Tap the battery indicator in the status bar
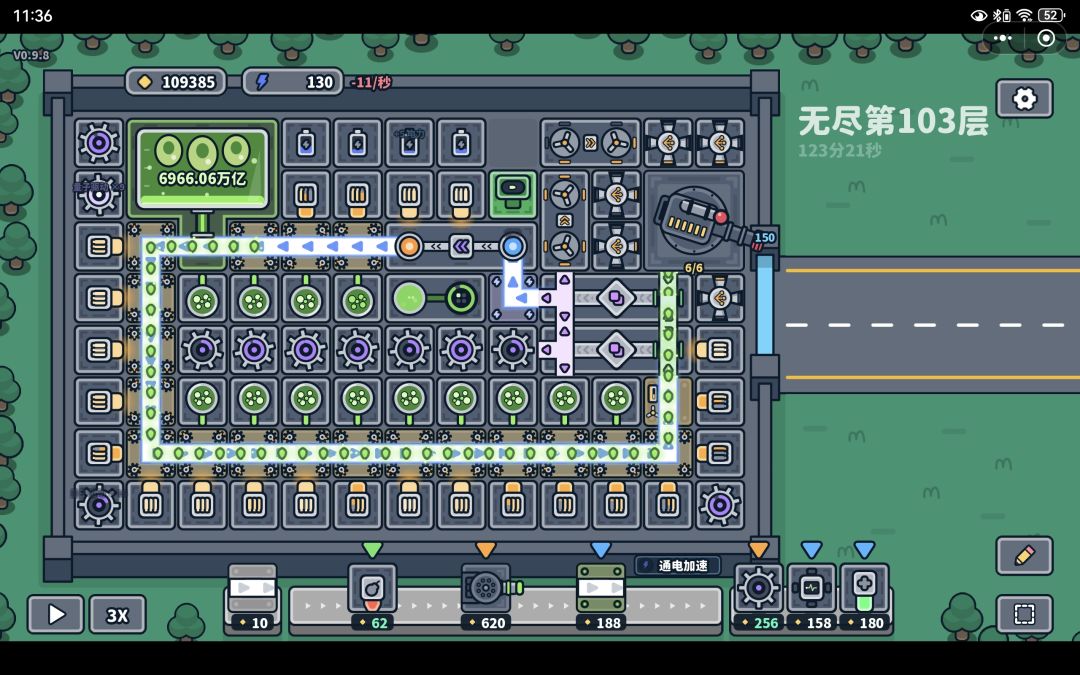This screenshot has width=1080, height=675. [1051, 15]
